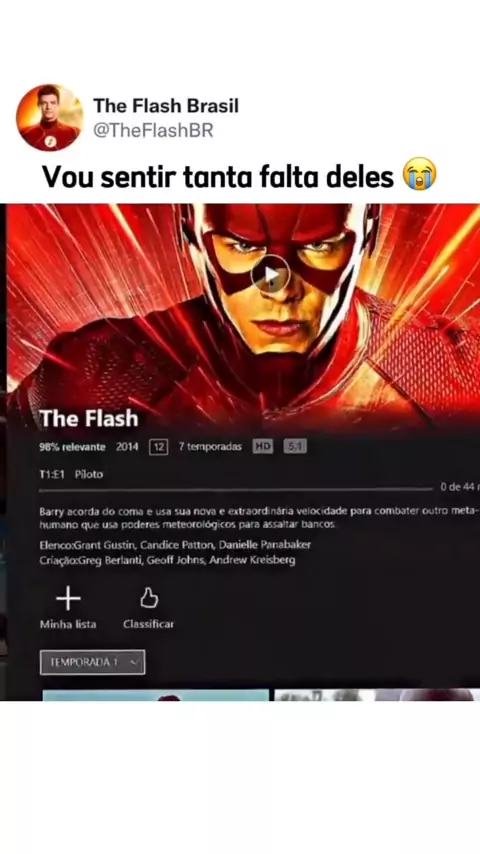This screenshot has width=480, height=854.
Task: Click the Minha lista label
Action: (x=68, y=624)
